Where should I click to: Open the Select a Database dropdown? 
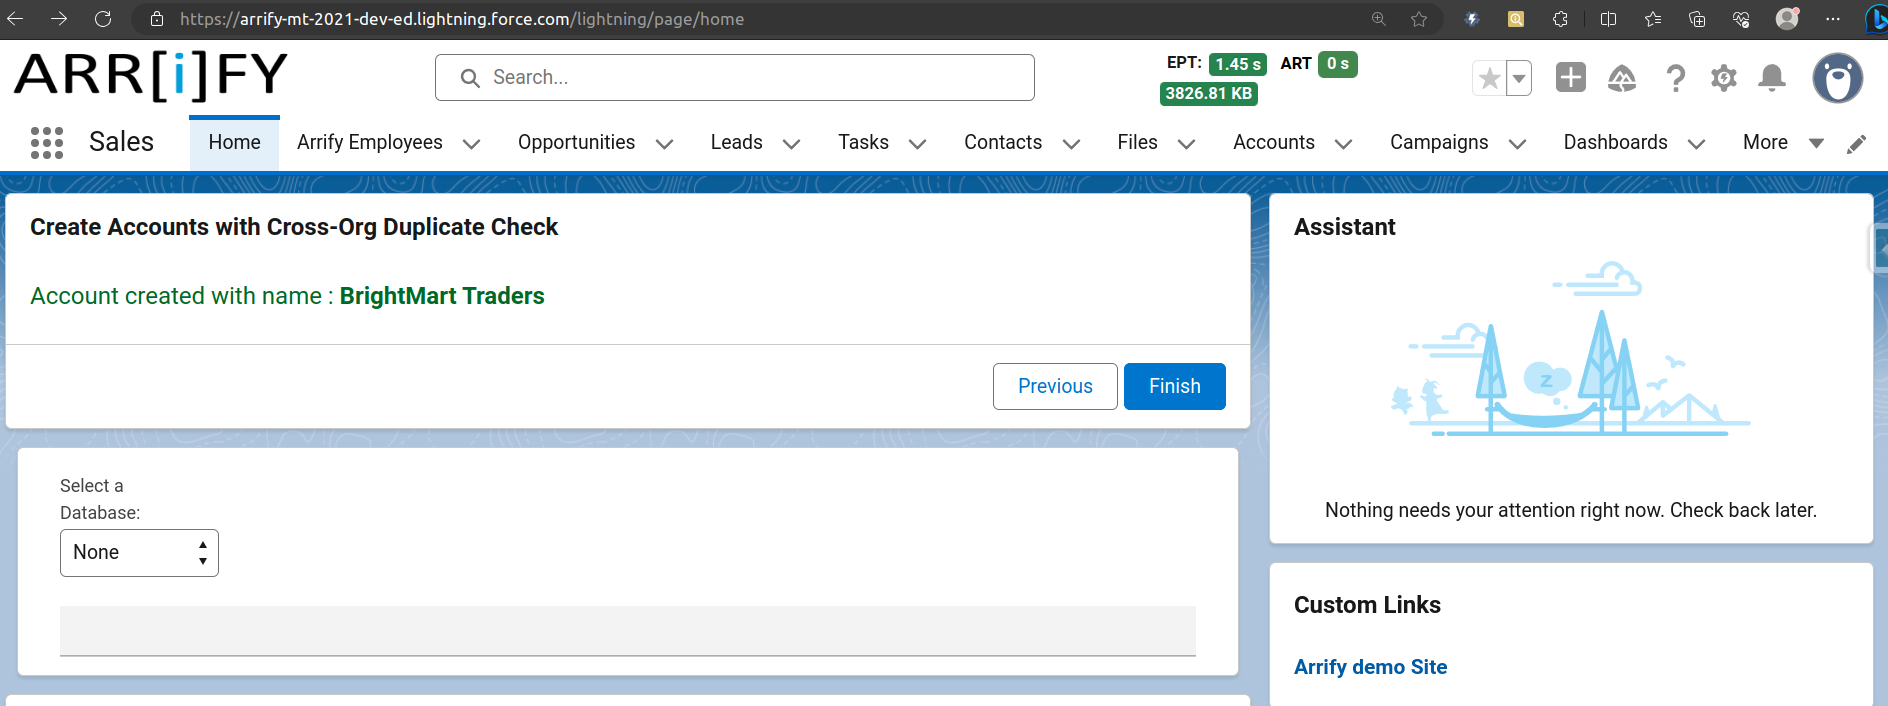pyautogui.click(x=139, y=553)
